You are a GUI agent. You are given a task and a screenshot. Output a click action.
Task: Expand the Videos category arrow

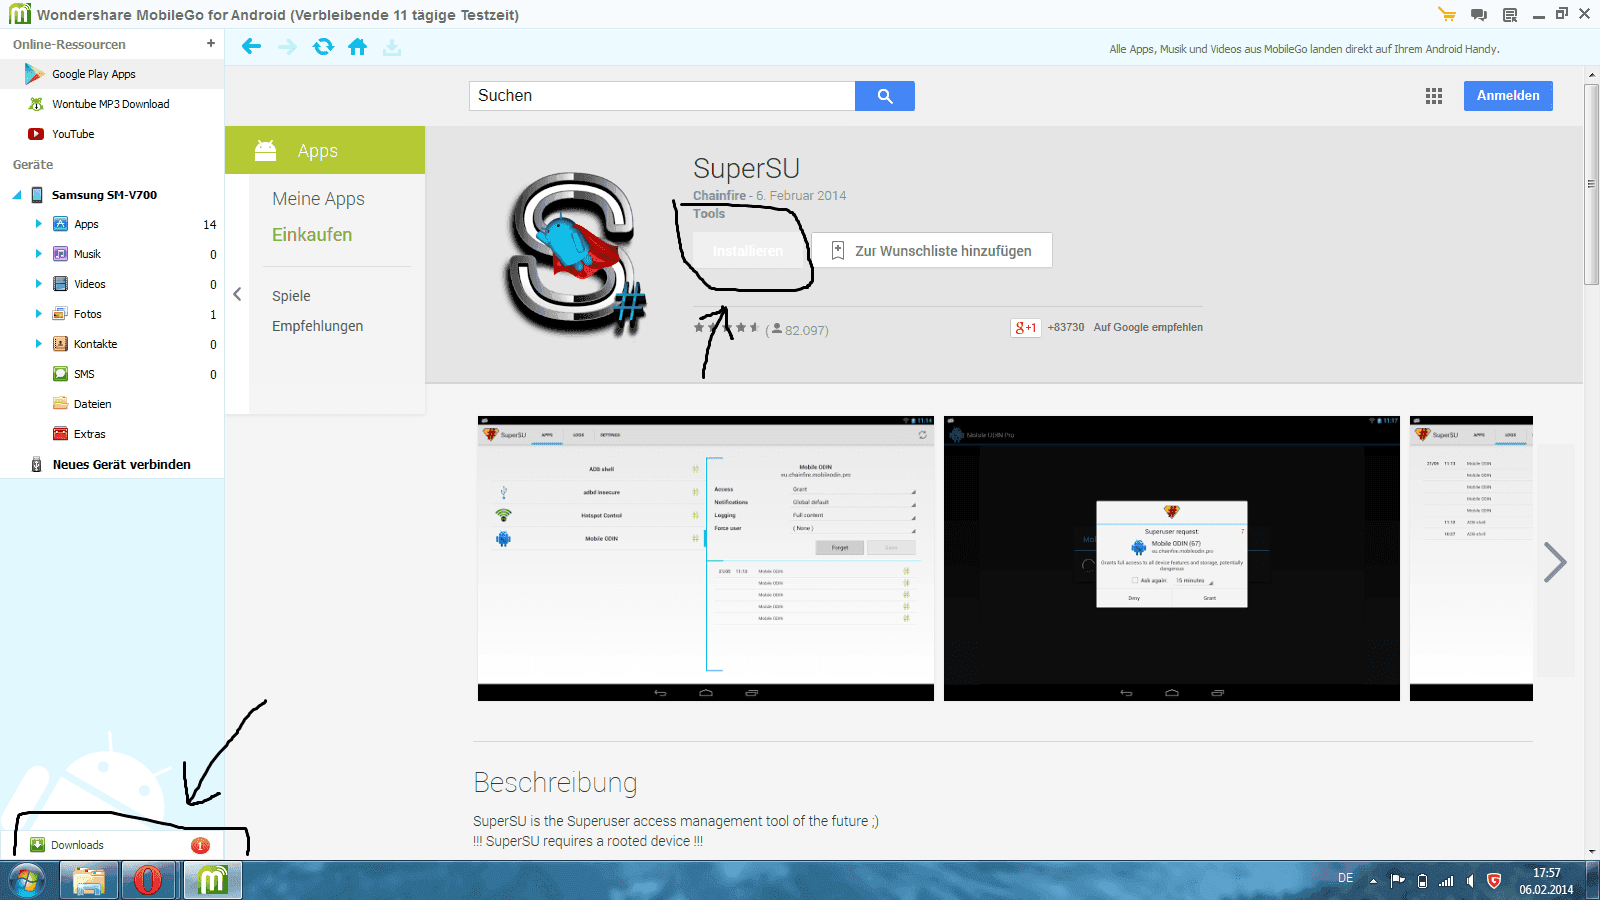point(38,284)
